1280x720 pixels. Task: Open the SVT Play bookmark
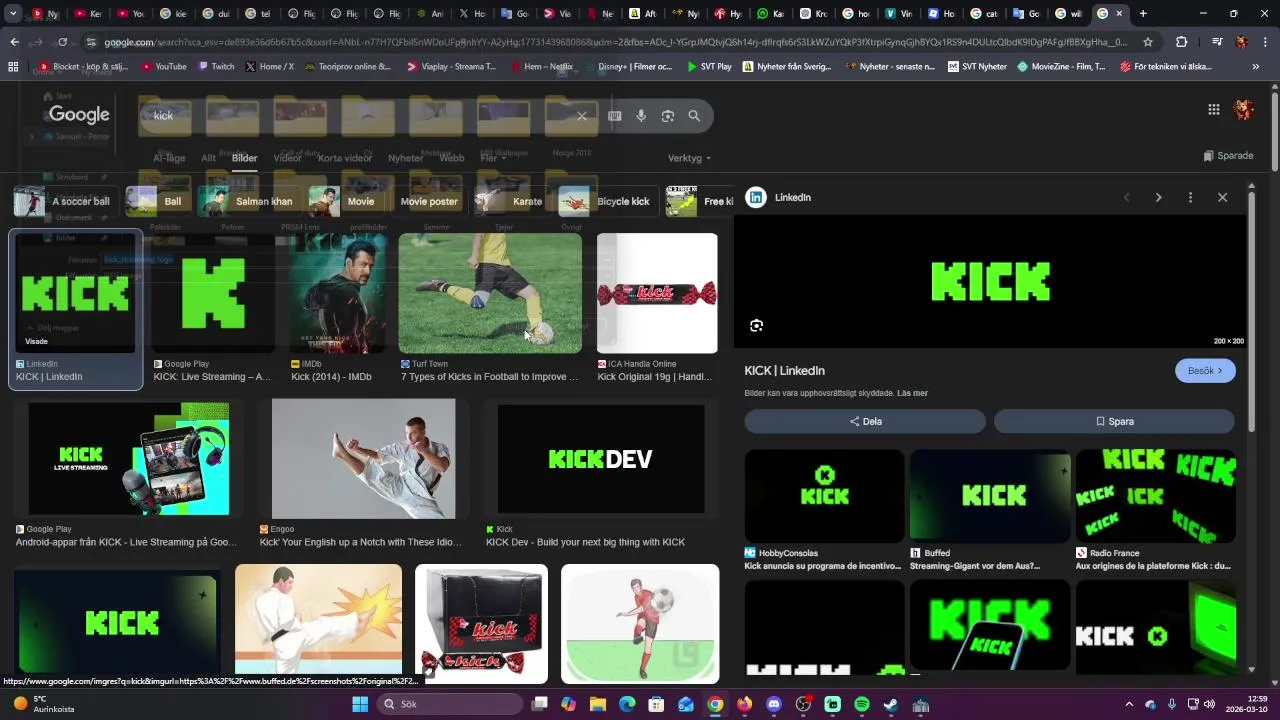click(708, 67)
